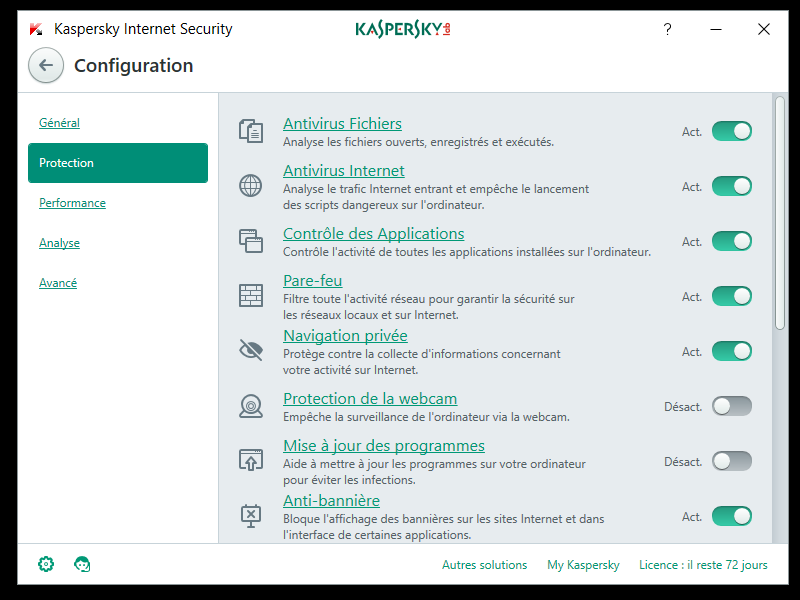The width and height of the screenshot is (800, 600).
Task: Click text 'Analyse les fichiers ouverts, enregistrés et exécutés.'
Action: [418, 142]
